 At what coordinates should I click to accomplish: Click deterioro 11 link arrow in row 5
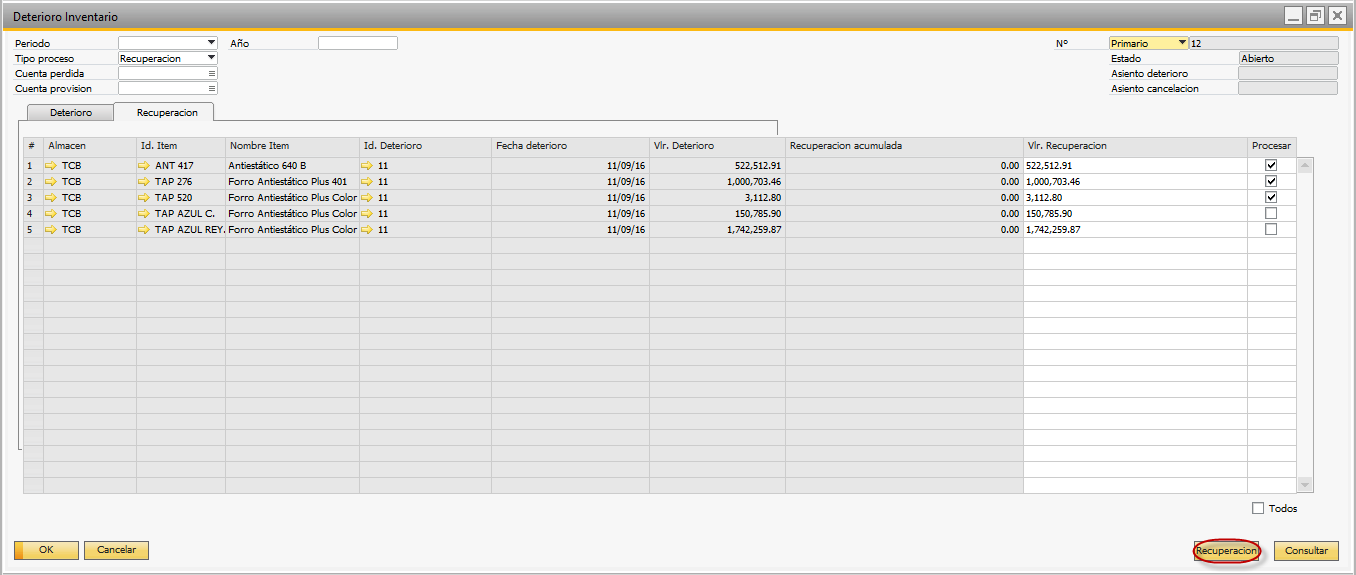click(367, 230)
